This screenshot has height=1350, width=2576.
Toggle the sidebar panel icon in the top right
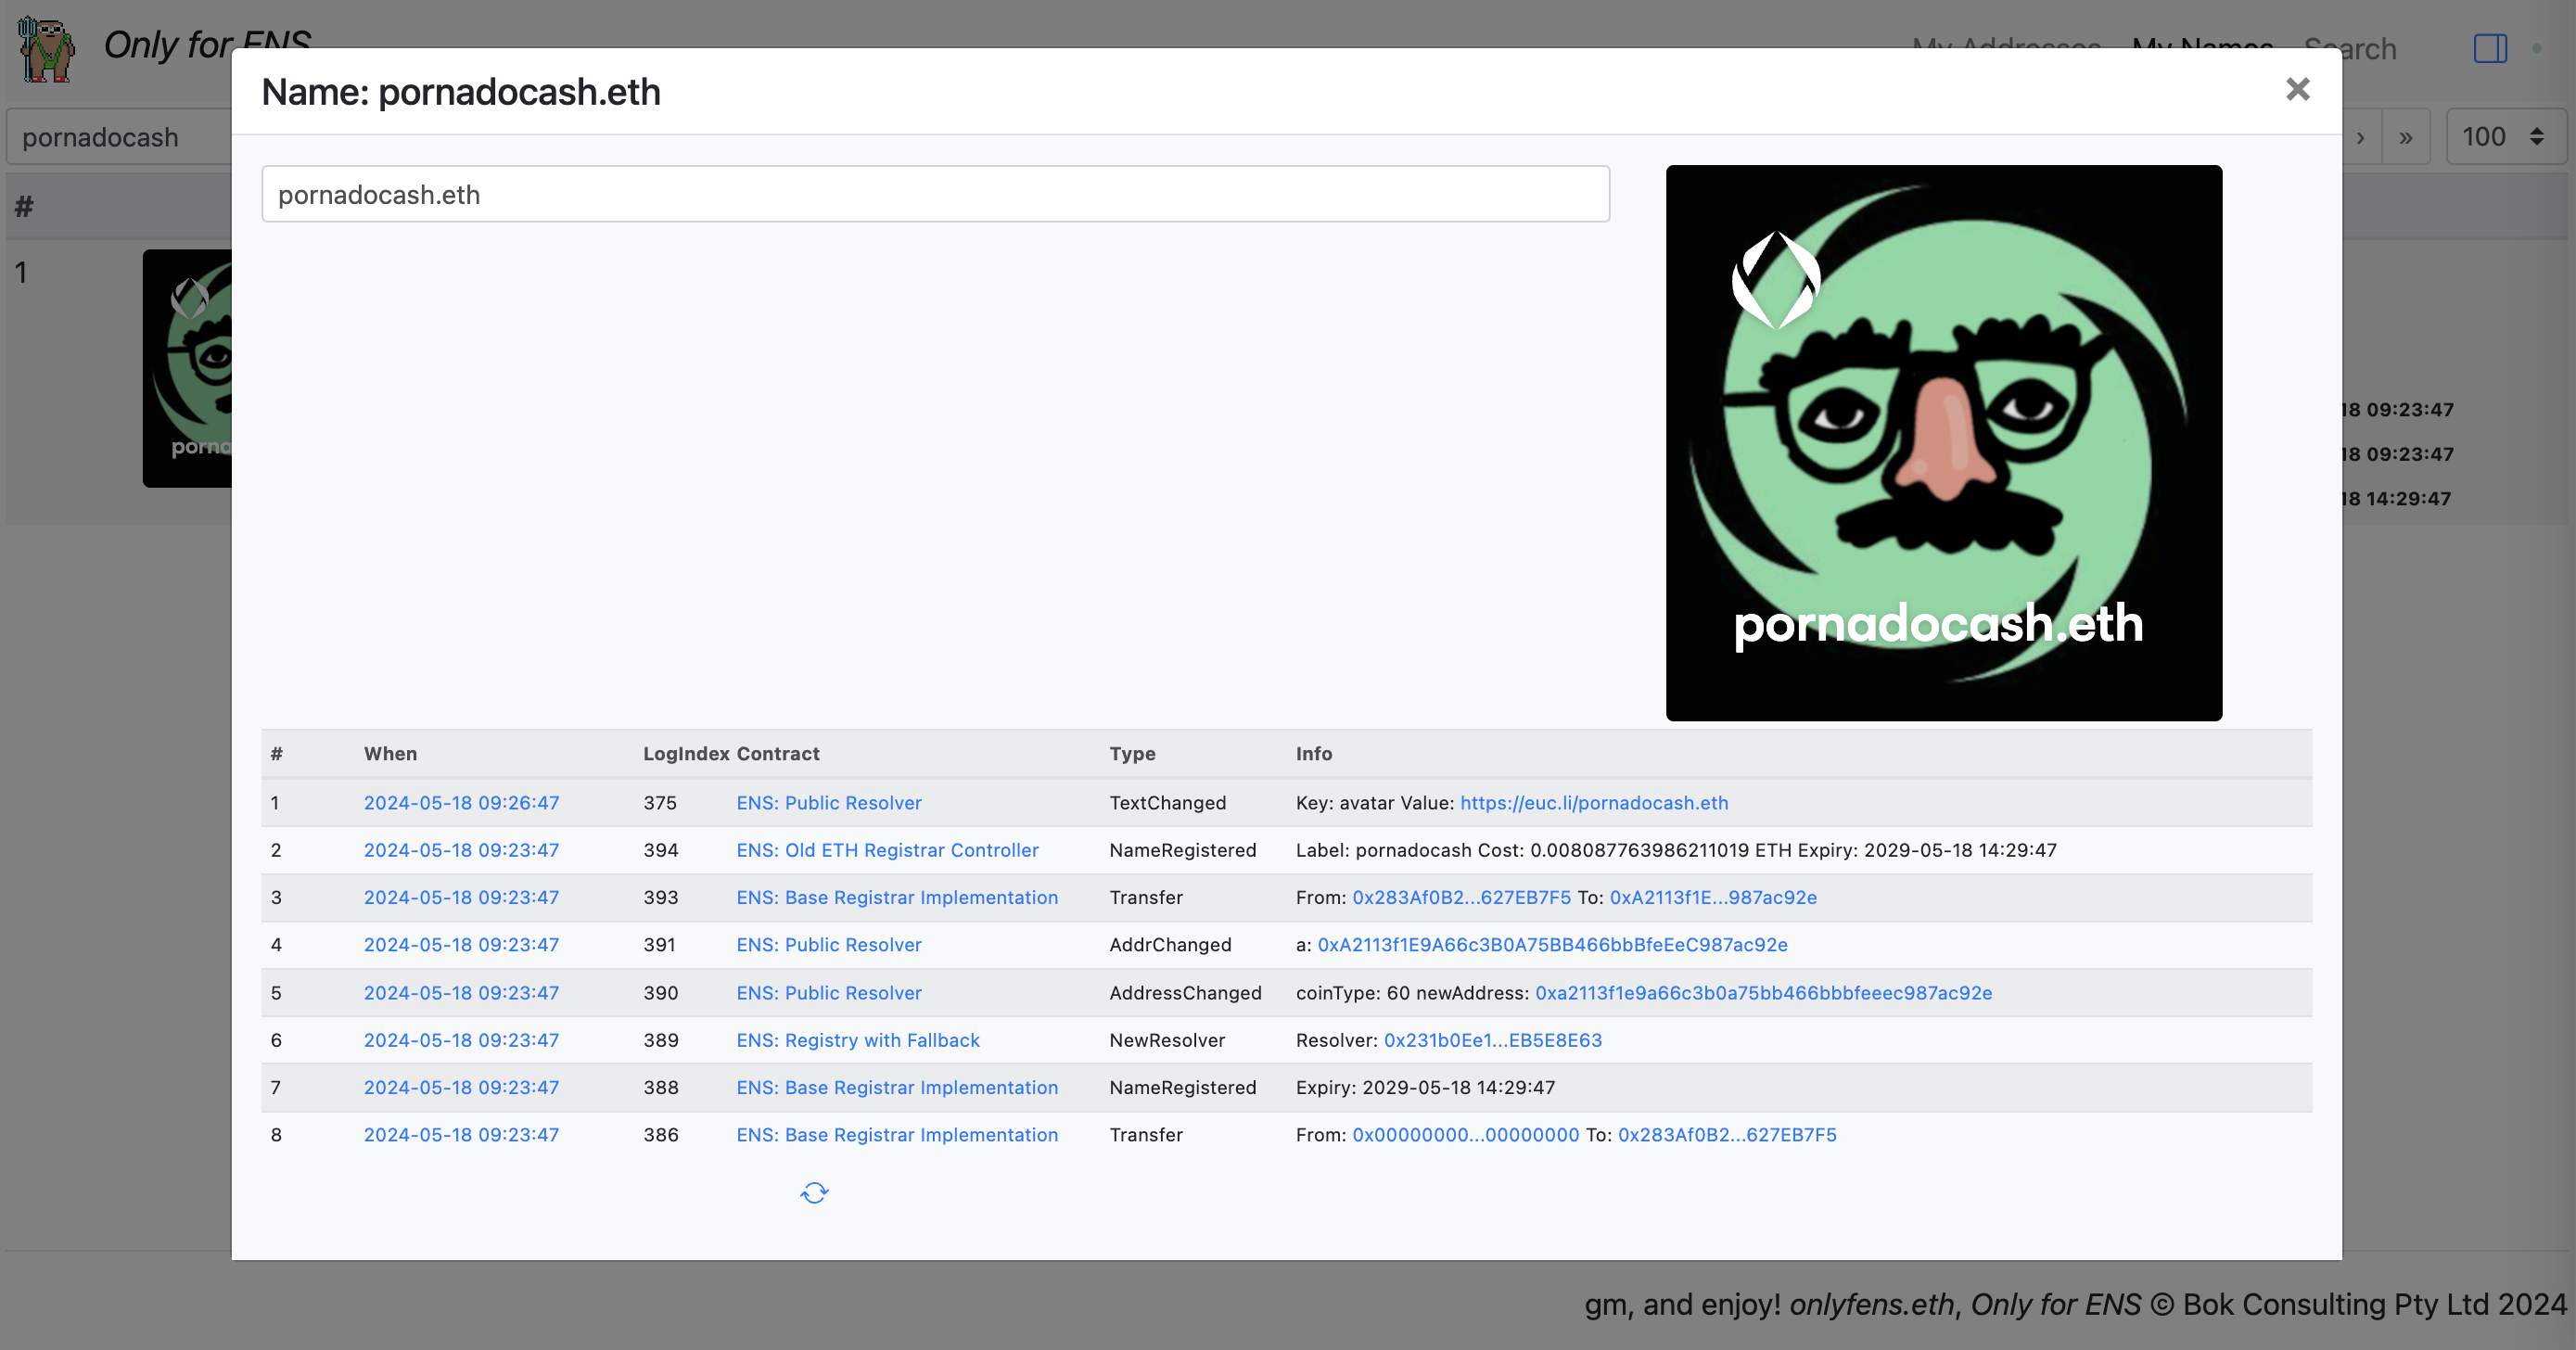[x=2489, y=48]
